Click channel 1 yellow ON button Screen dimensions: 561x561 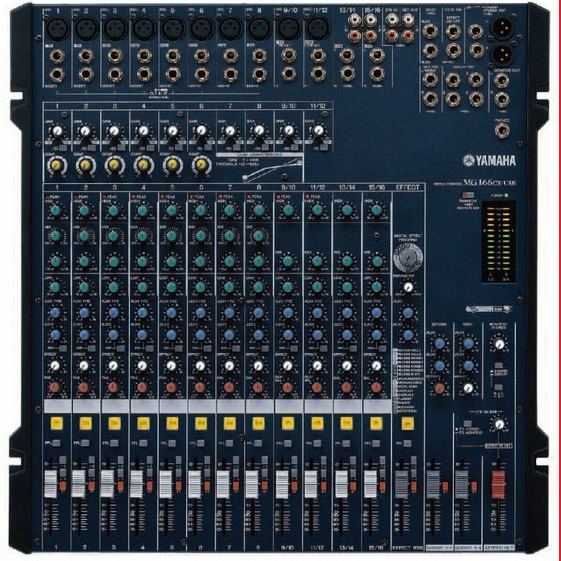click(57, 423)
